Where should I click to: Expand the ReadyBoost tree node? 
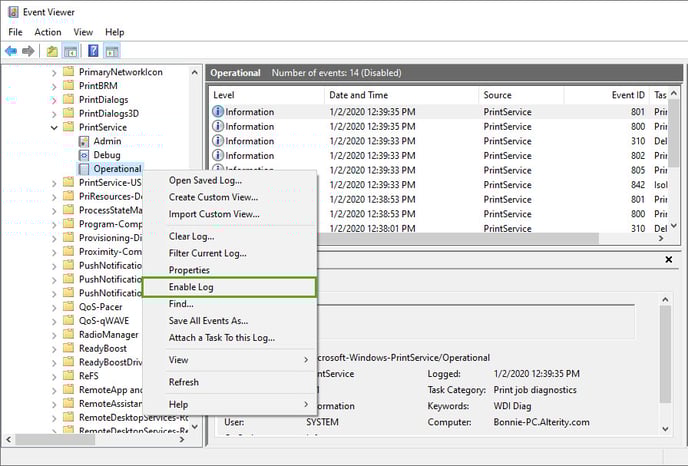click(54, 349)
